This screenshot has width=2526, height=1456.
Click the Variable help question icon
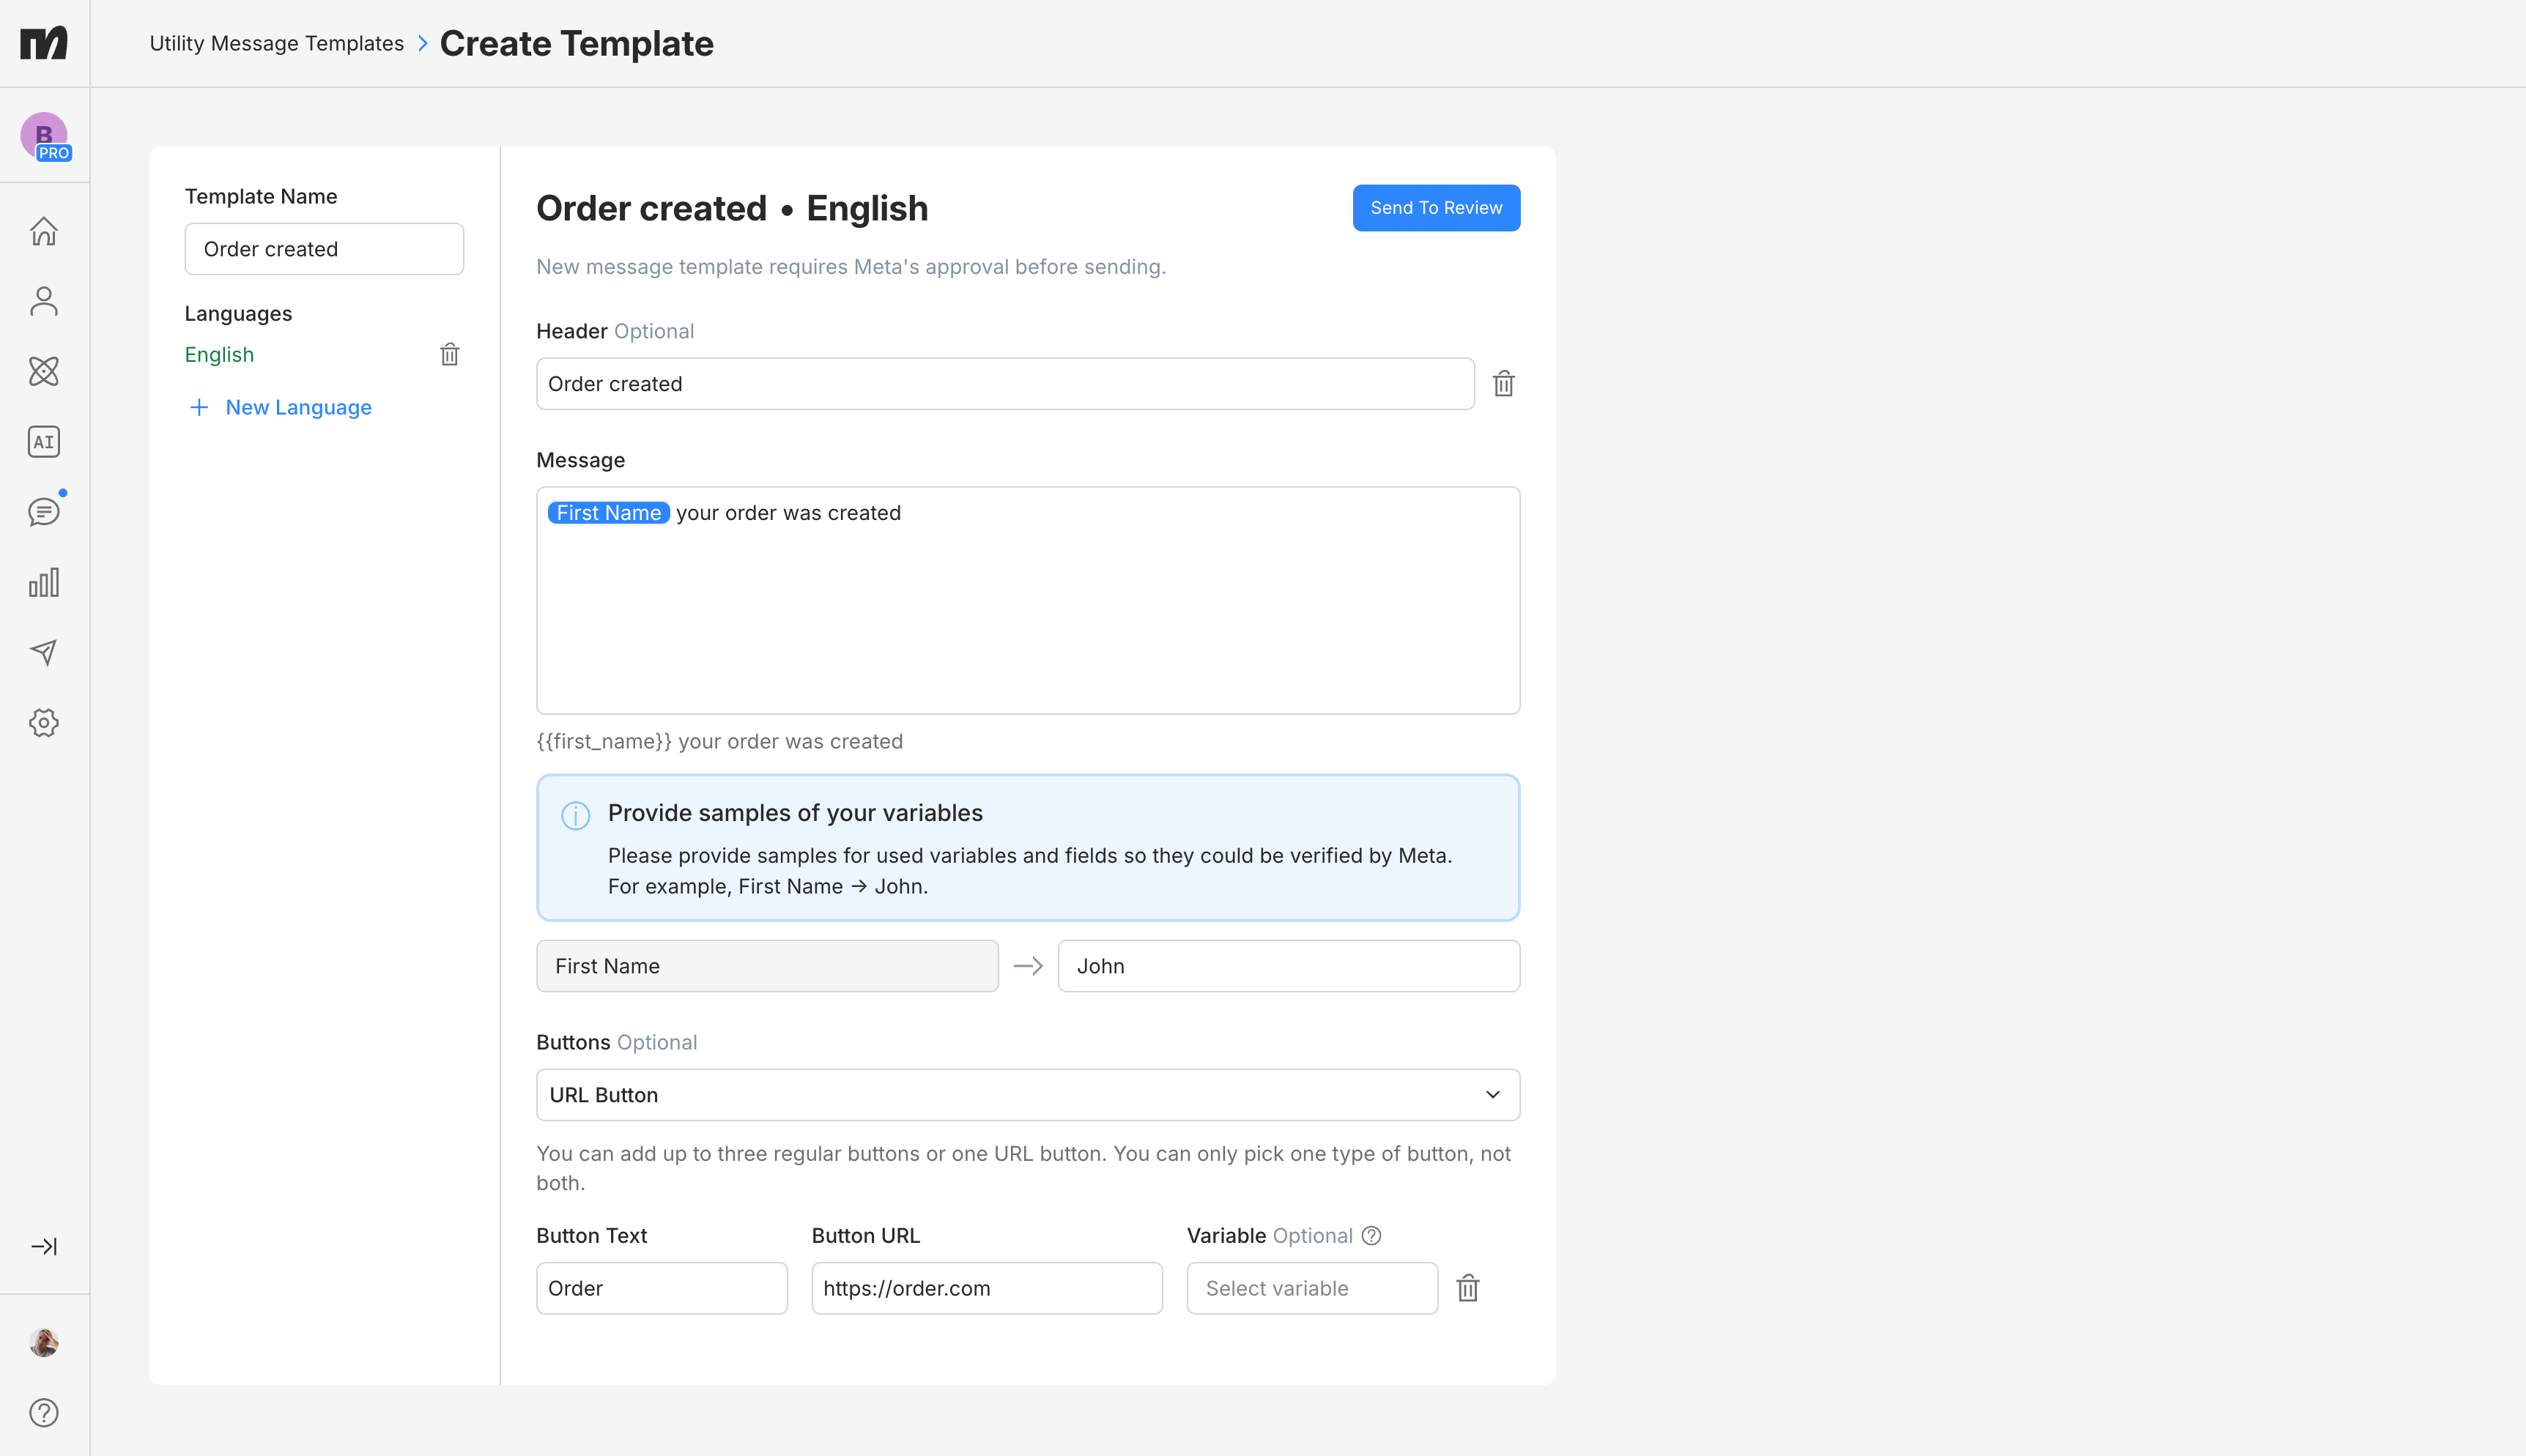[1372, 1236]
